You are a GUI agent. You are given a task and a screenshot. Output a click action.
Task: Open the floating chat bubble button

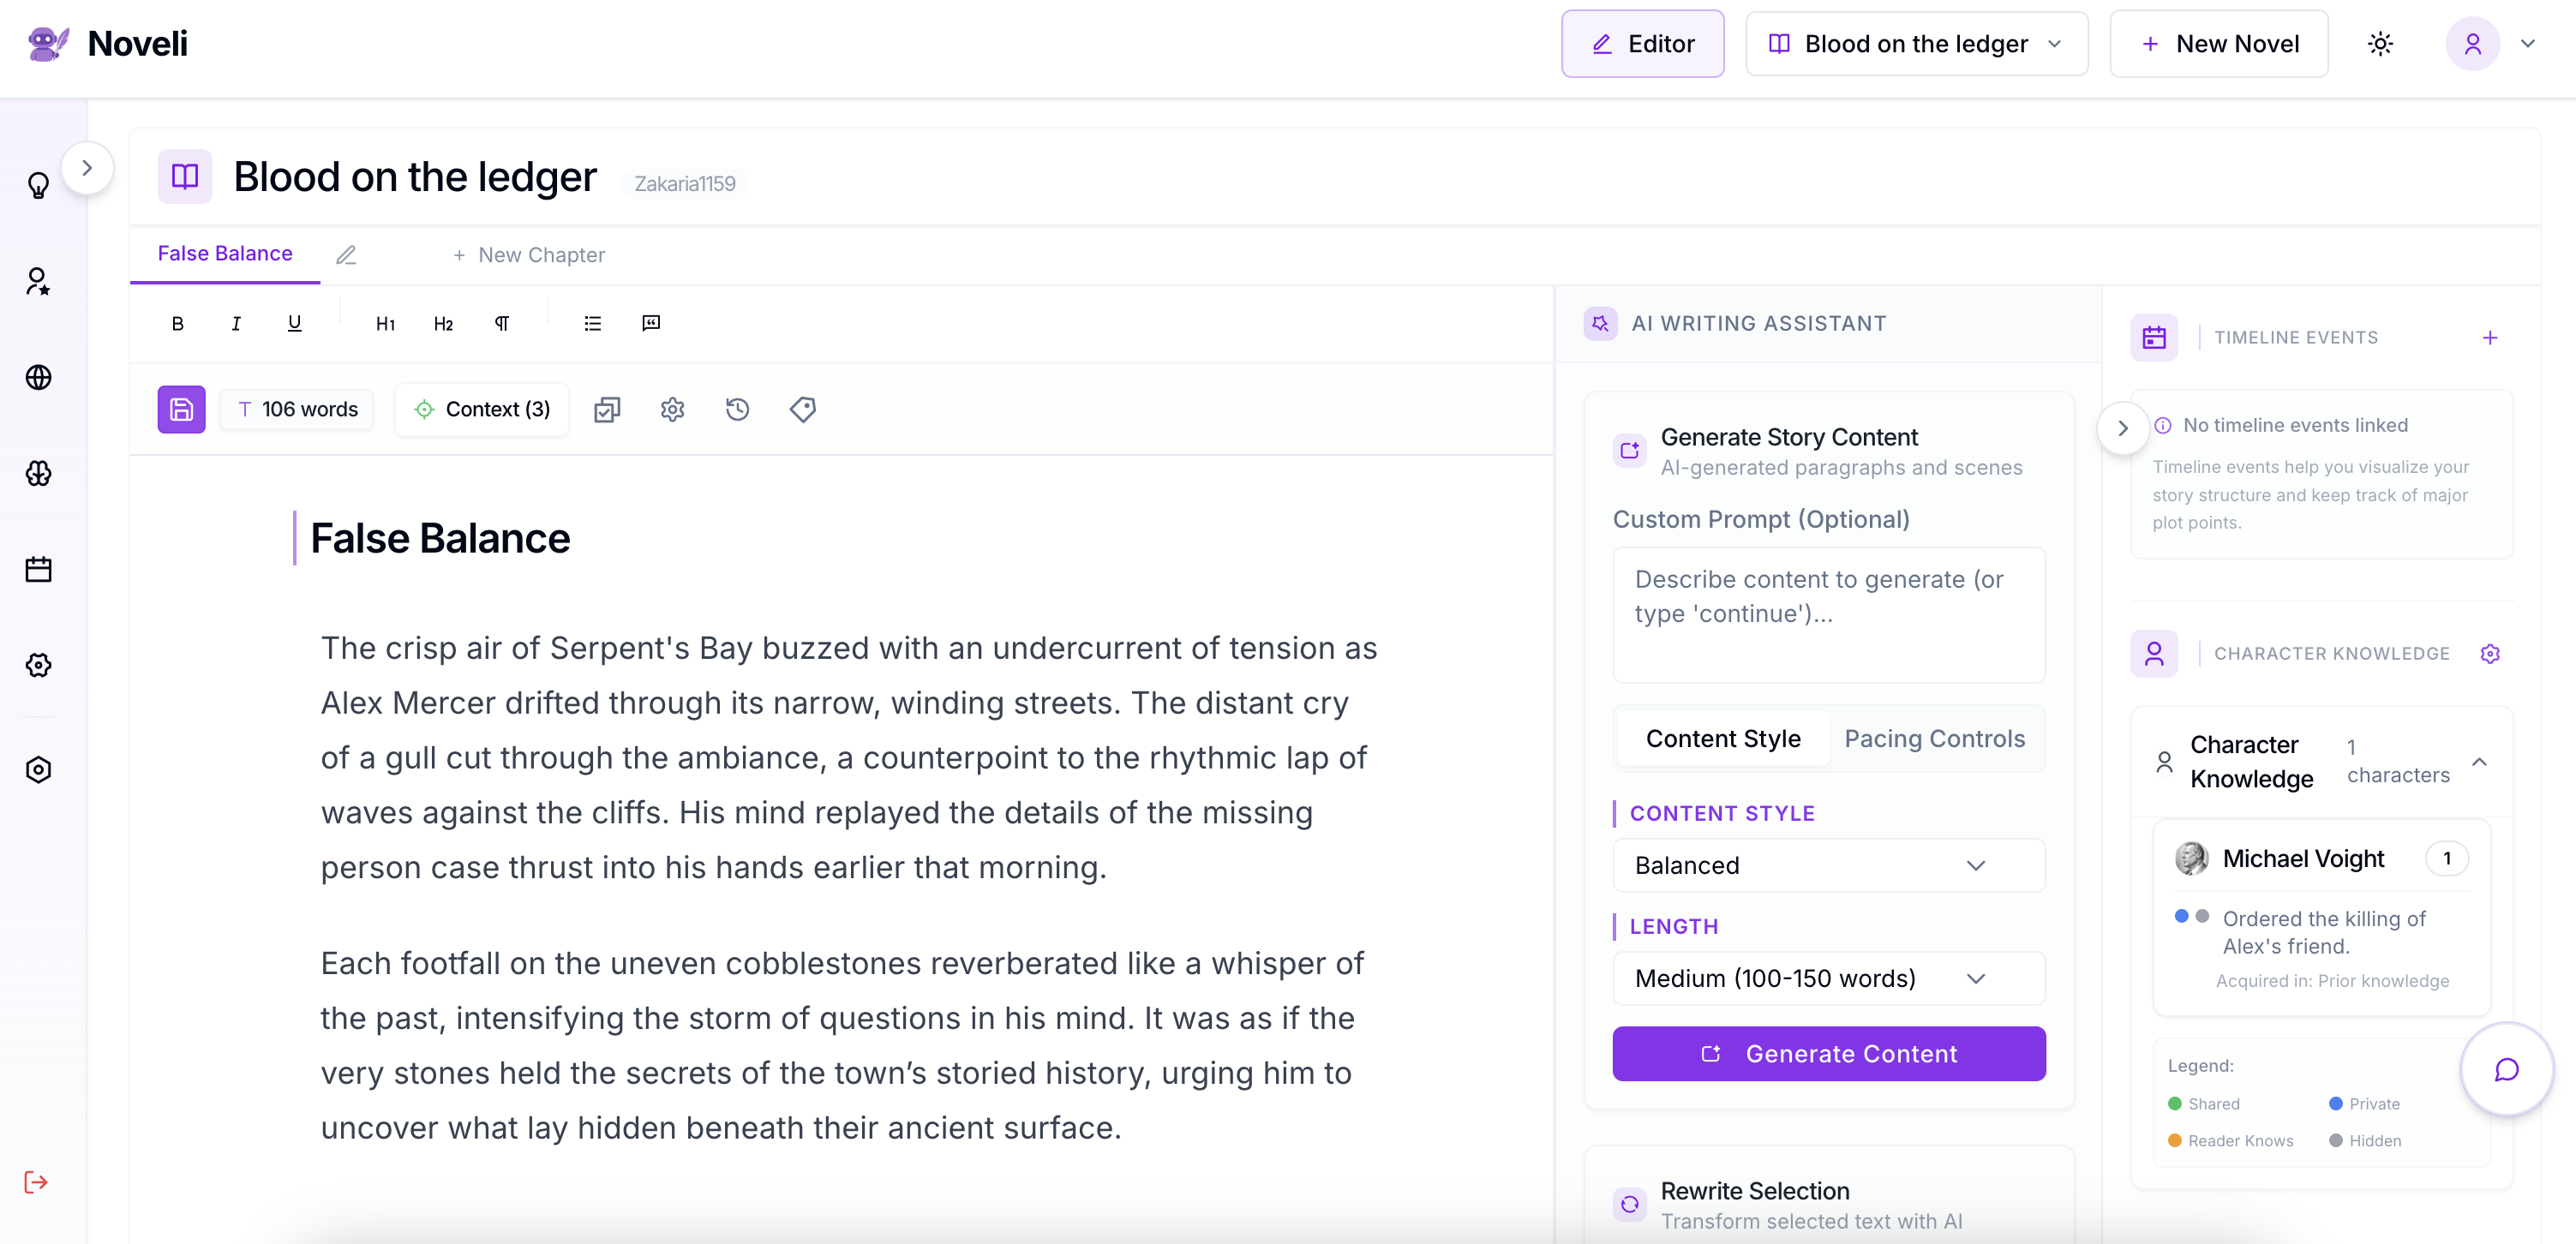click(x=2506, y=1069)
